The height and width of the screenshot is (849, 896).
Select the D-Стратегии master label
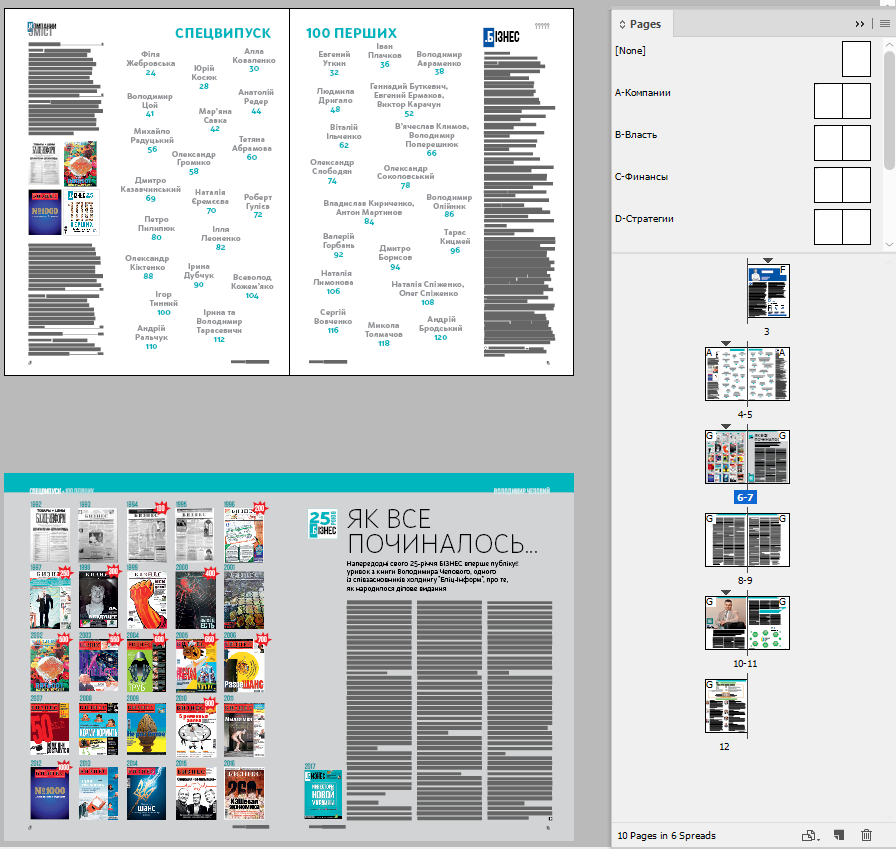pos(644,219)
